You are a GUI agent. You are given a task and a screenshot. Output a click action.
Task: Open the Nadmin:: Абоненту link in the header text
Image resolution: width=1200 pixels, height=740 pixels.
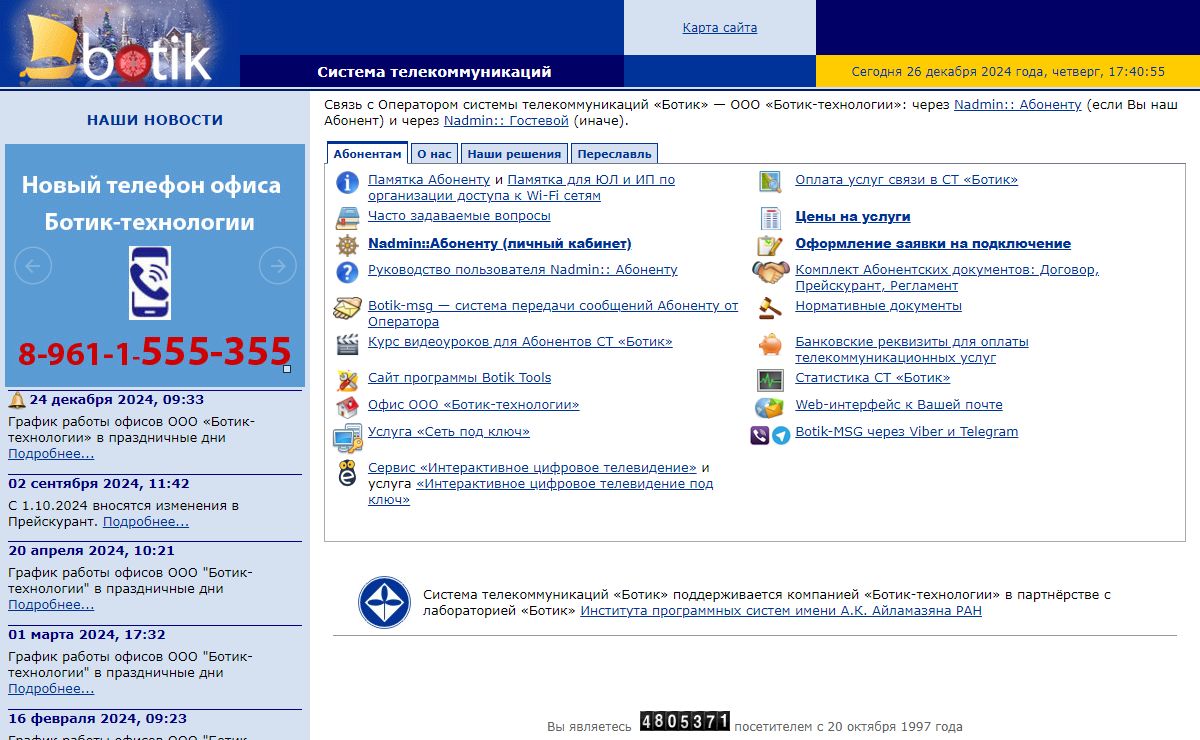pos(1018,105)
